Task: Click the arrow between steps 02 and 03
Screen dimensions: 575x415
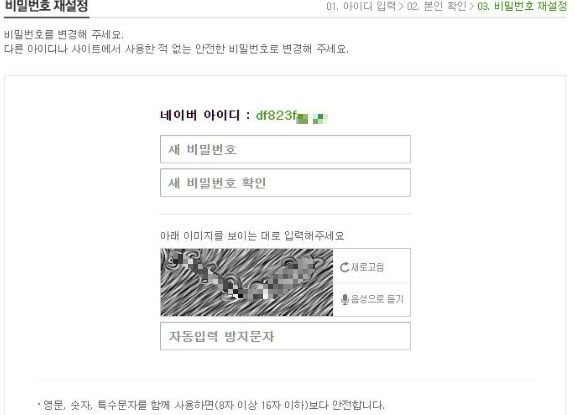Action: click(472, 6)
